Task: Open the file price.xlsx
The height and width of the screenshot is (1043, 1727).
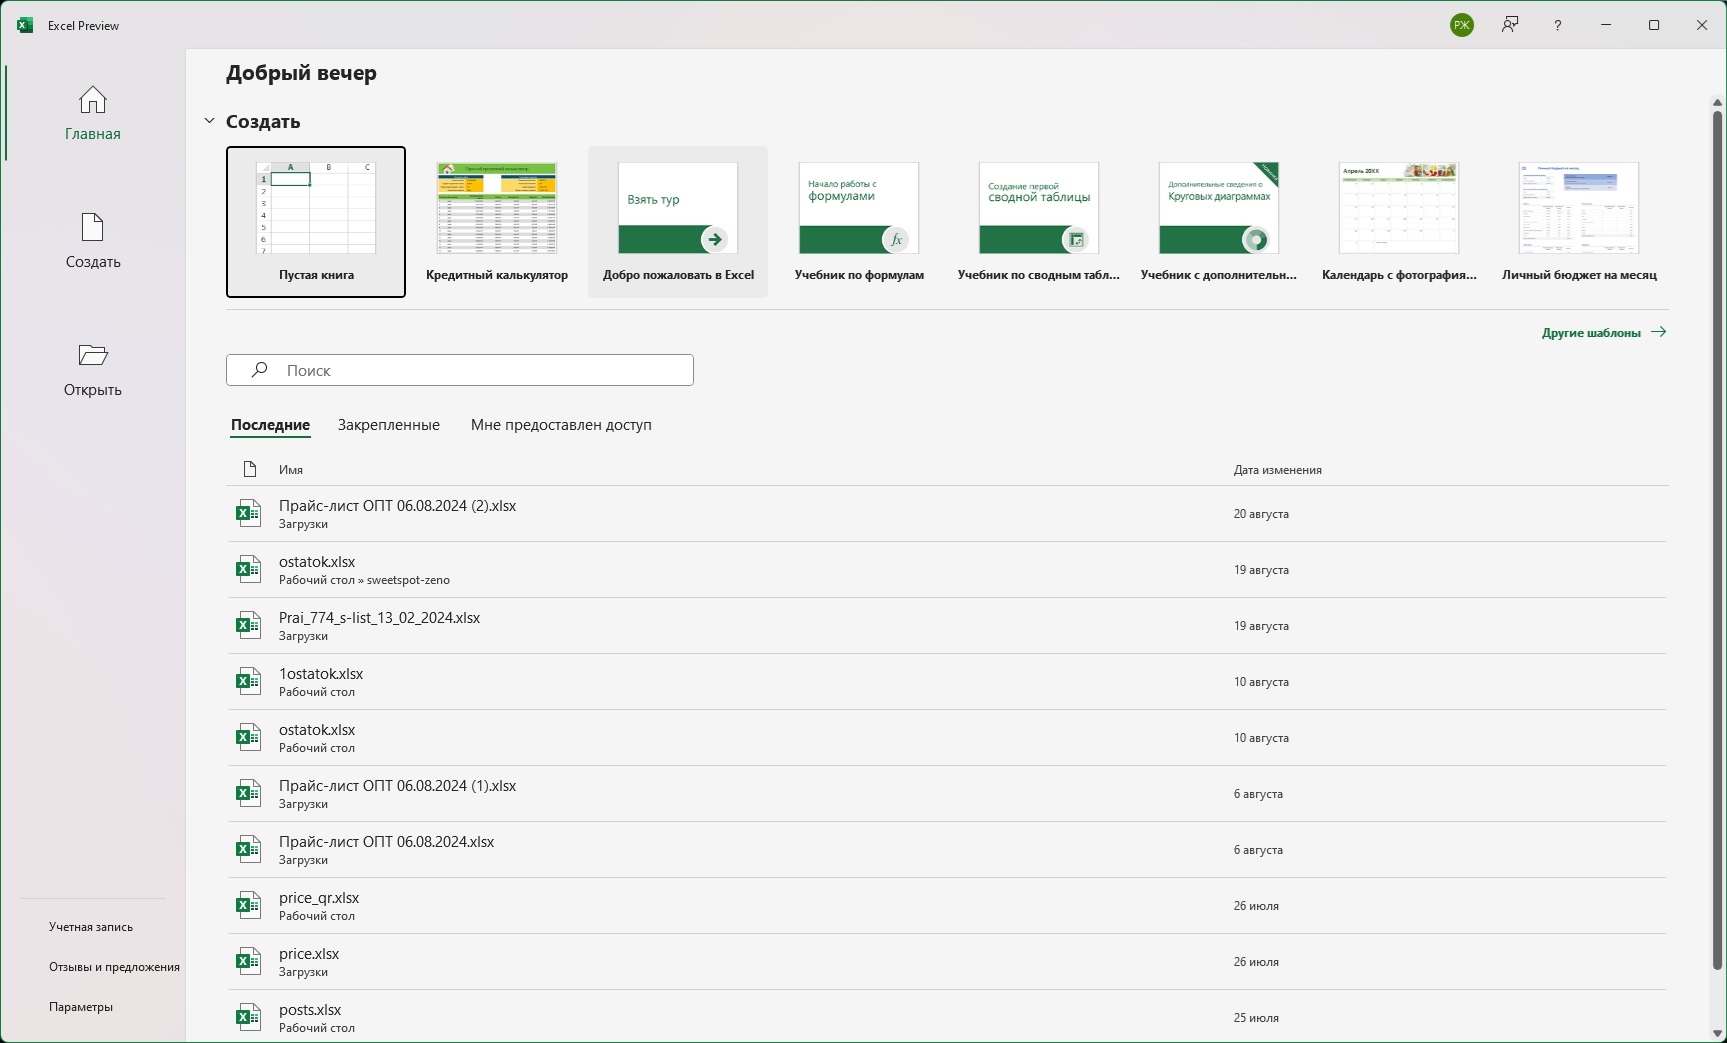Action: tap(947, 962)
